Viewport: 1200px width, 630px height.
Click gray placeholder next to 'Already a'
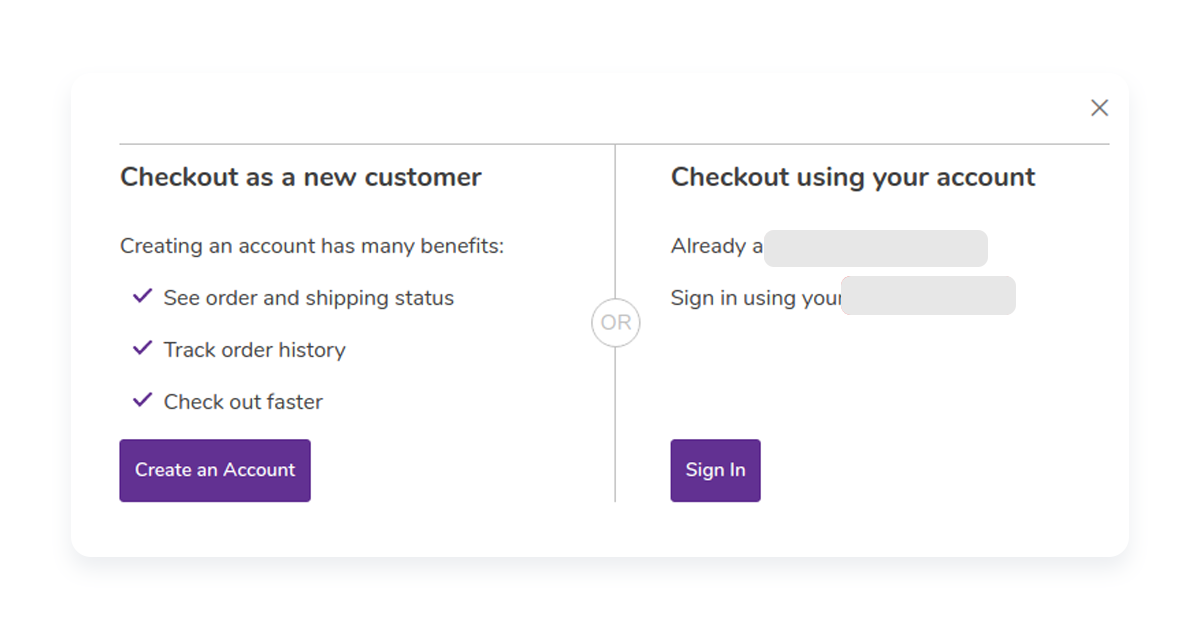click(876, 248)
